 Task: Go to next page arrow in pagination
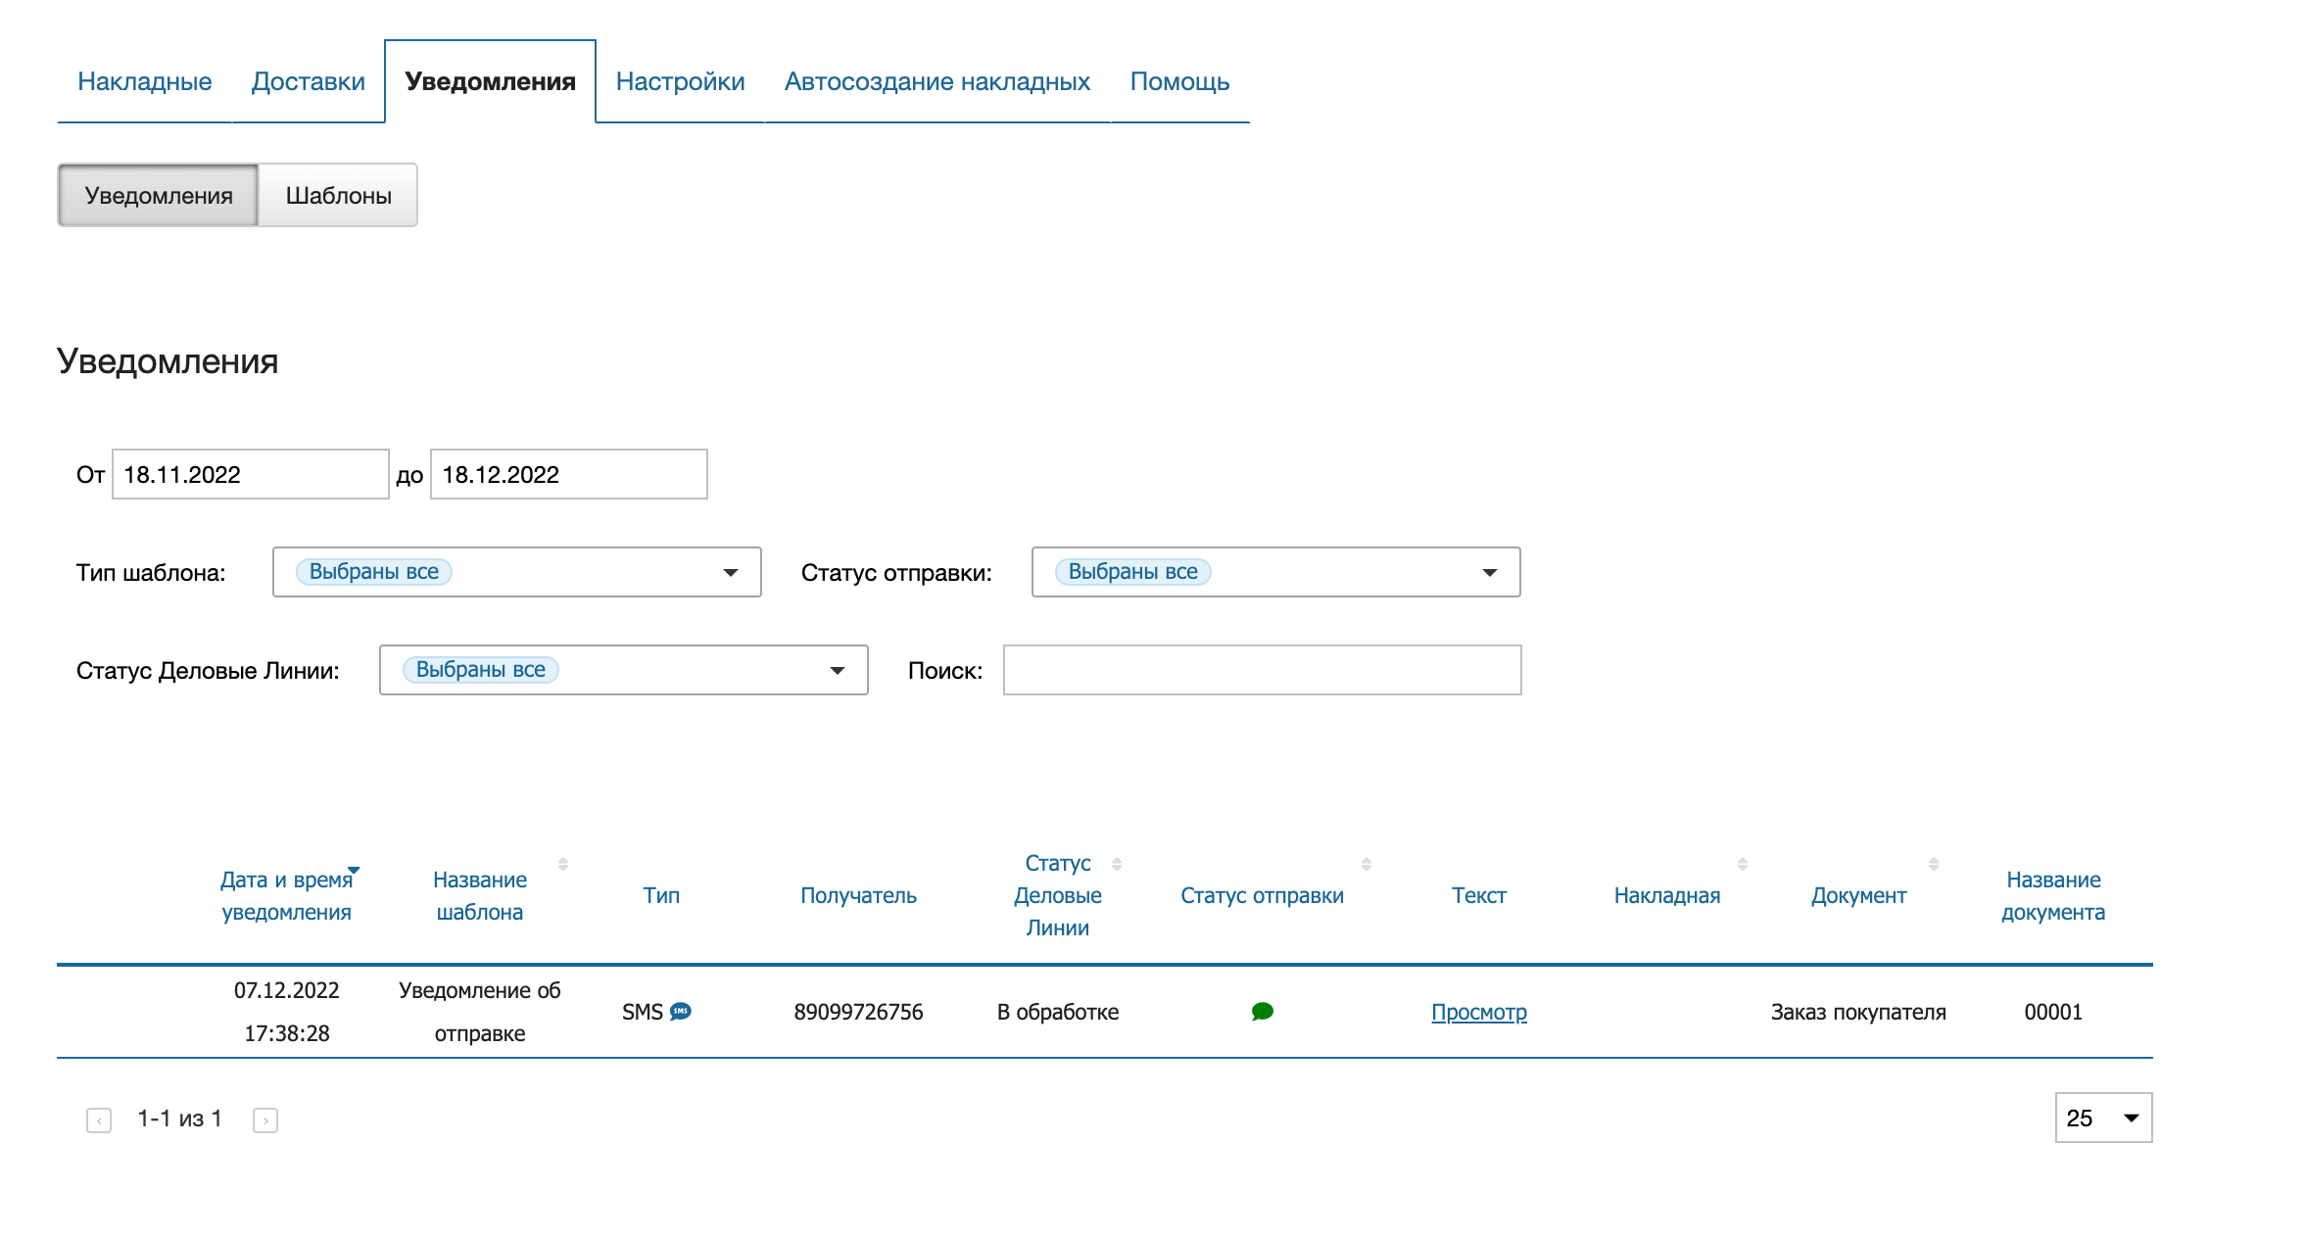[265, 1120]
